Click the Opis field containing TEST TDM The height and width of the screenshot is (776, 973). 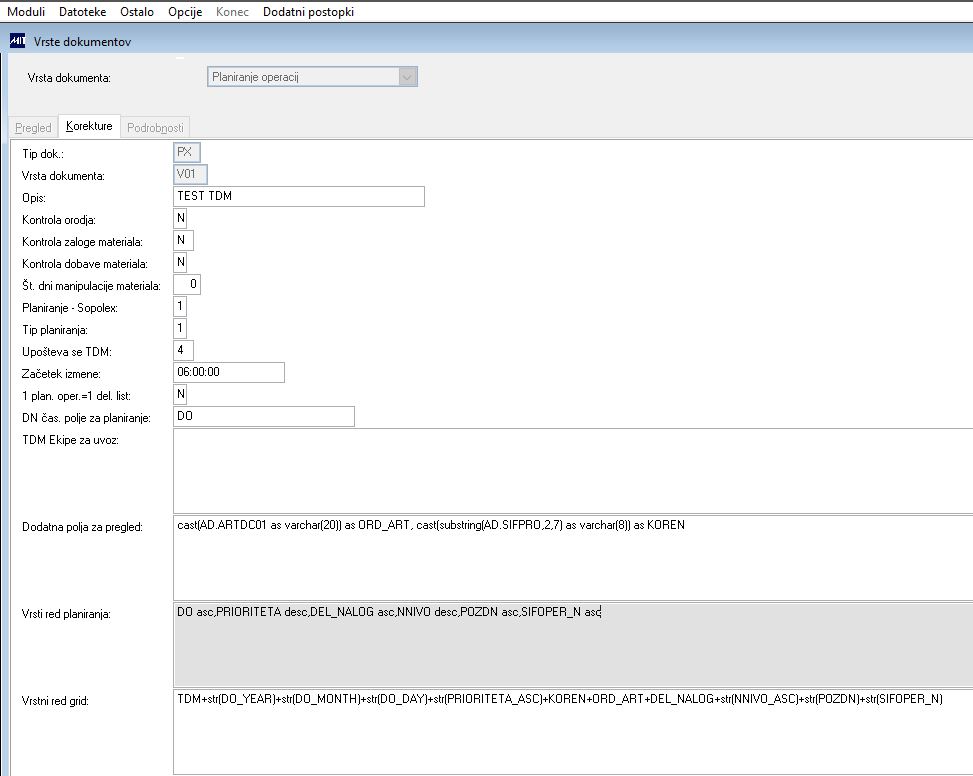tap(299, 196)
